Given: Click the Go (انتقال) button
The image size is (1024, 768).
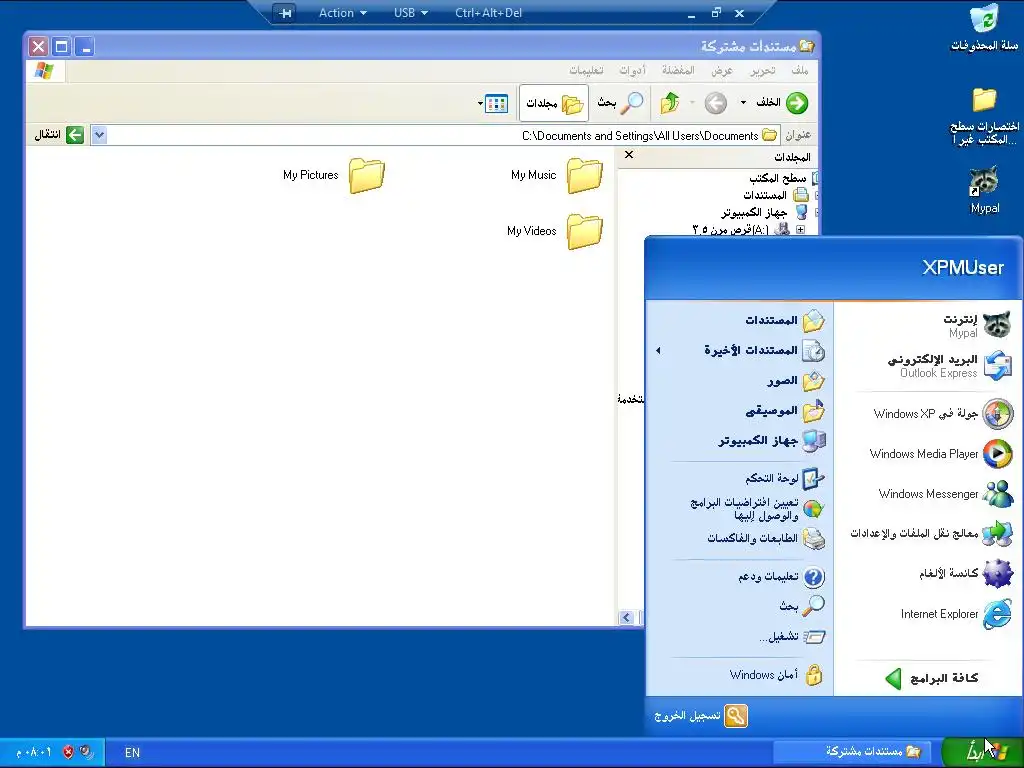Looking at the screenshot, I should [x=59, y=135].
